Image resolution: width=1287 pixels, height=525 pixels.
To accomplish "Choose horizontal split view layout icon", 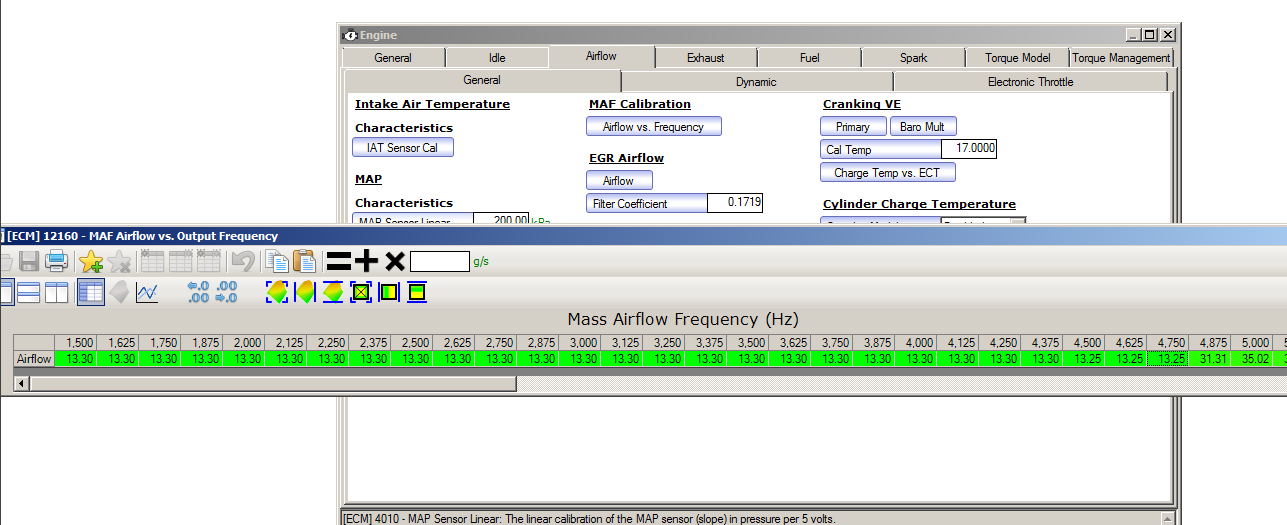I will (29, 293).
